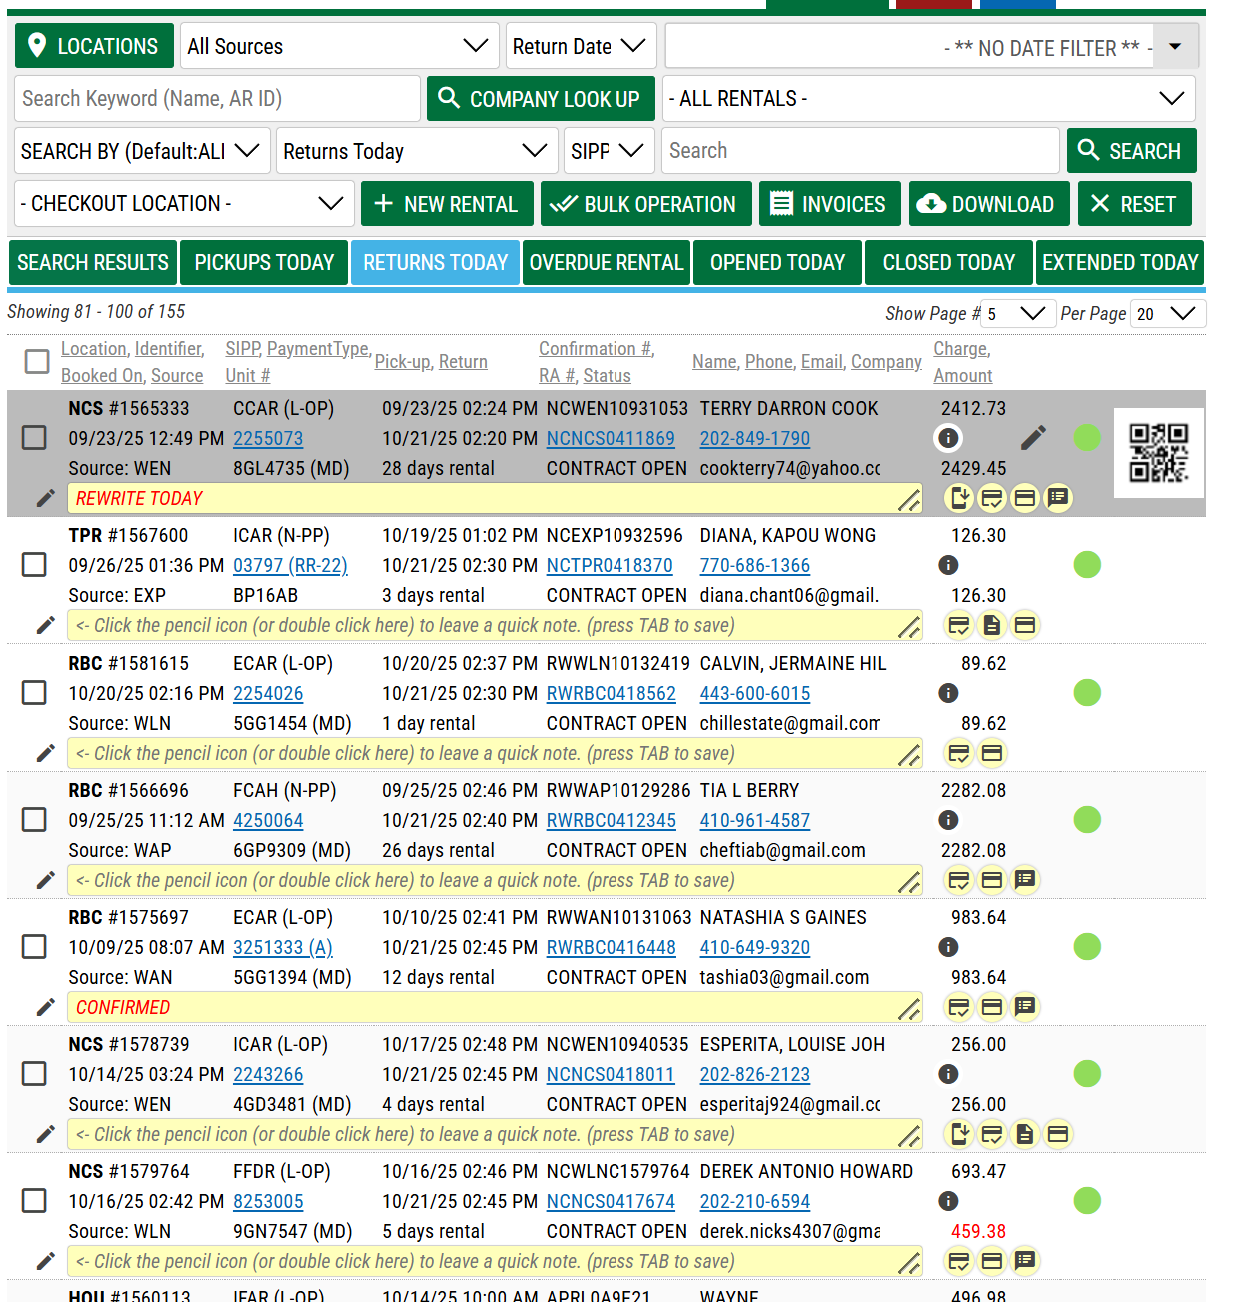This screenshot has width=1236, height=1302.
Task: Click the Search Keyword input field
Action: tap(217, 99)
